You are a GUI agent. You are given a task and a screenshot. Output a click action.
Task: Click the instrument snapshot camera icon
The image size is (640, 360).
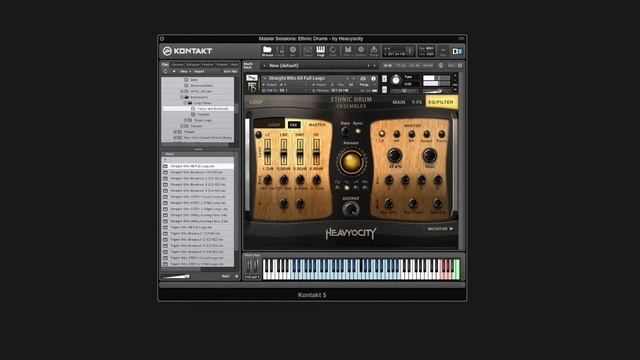coord(363,78)
